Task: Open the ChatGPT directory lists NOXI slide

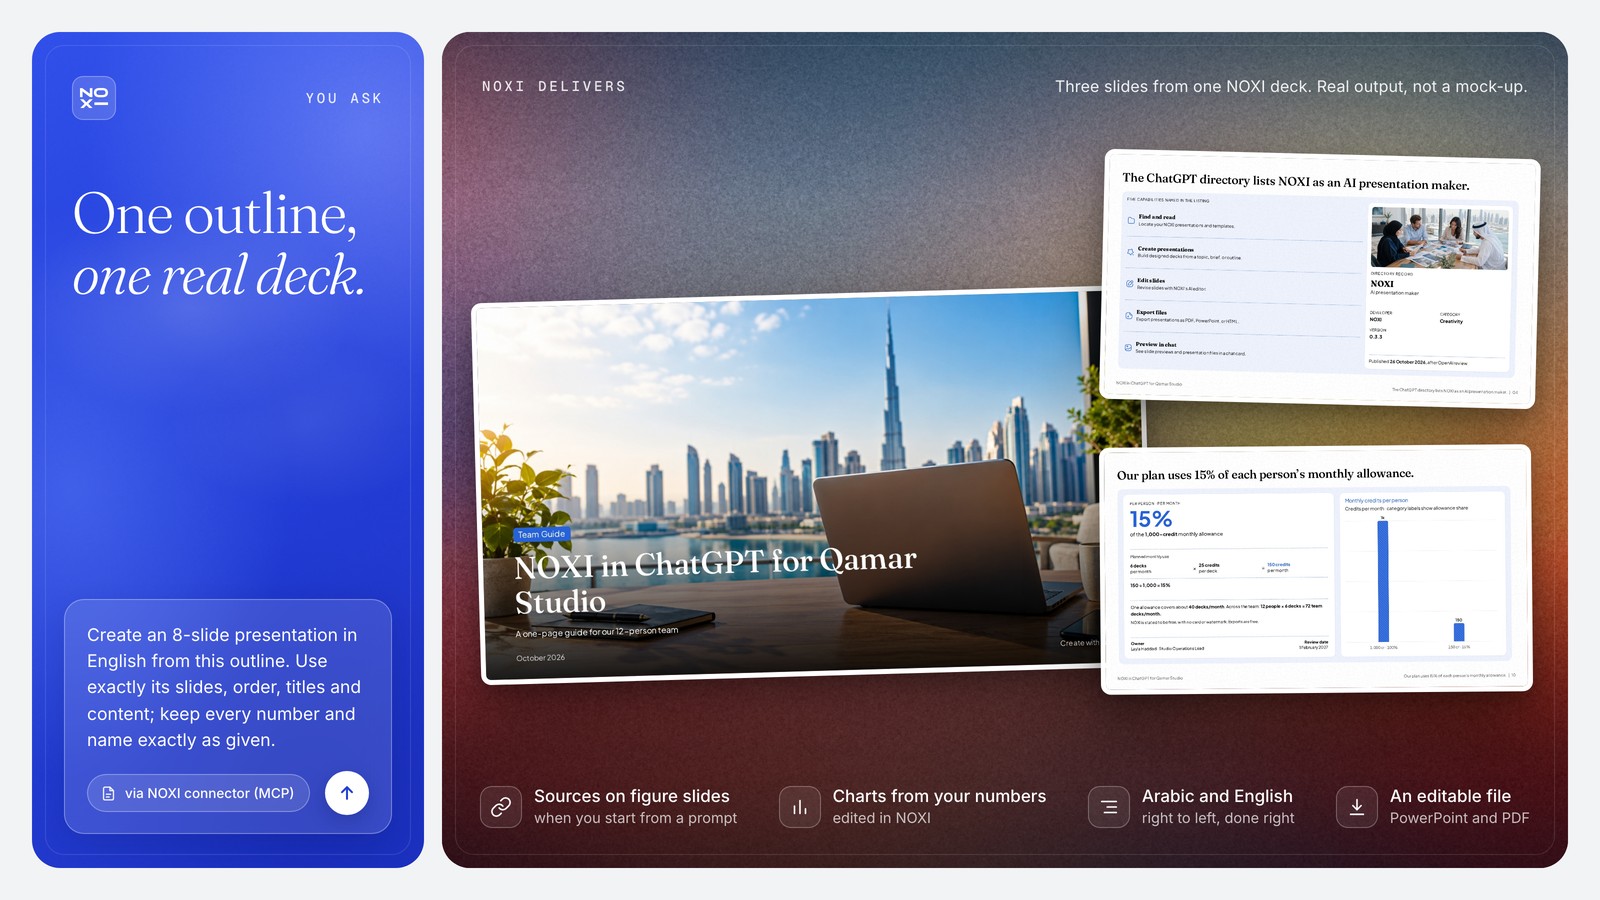Action: [x=1319, y=279]
